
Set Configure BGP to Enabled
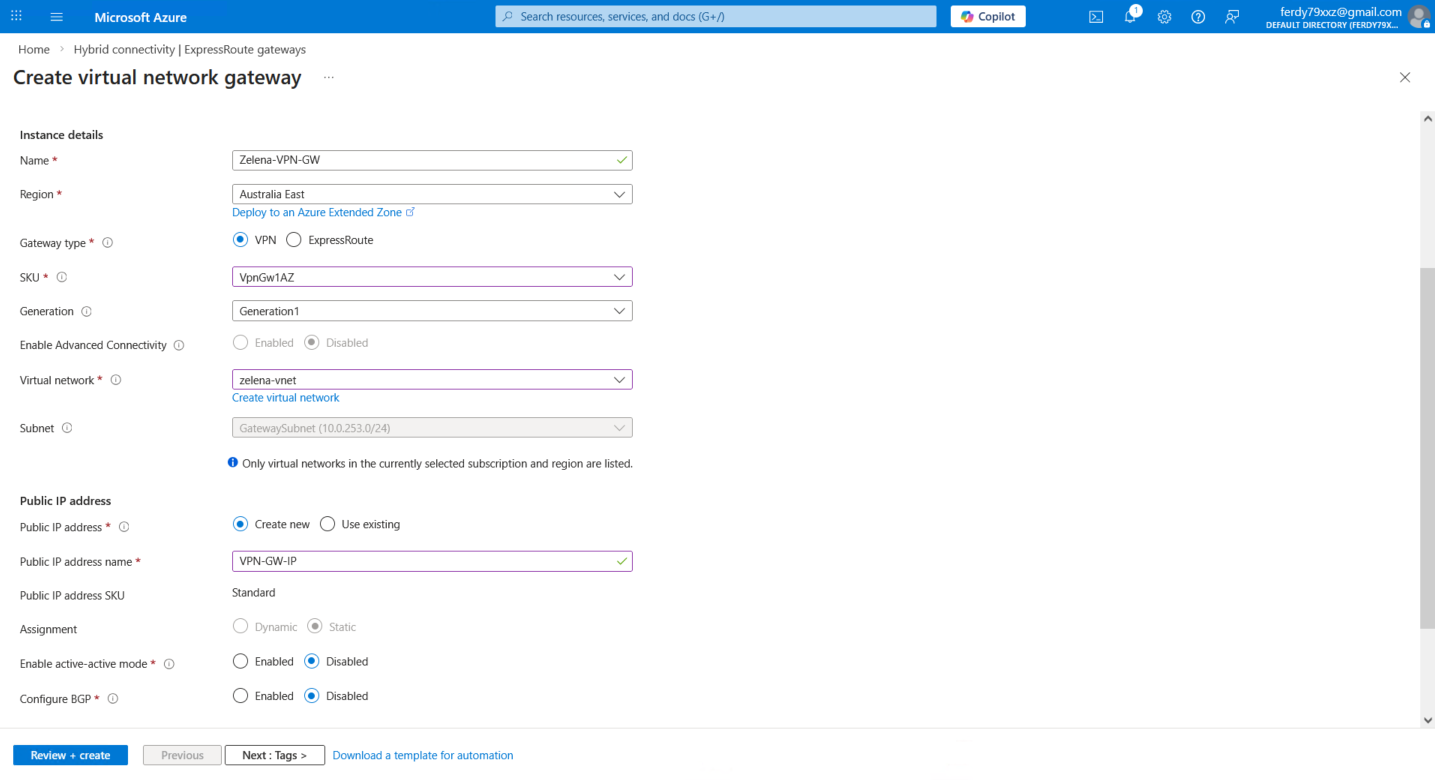[240, 696]
